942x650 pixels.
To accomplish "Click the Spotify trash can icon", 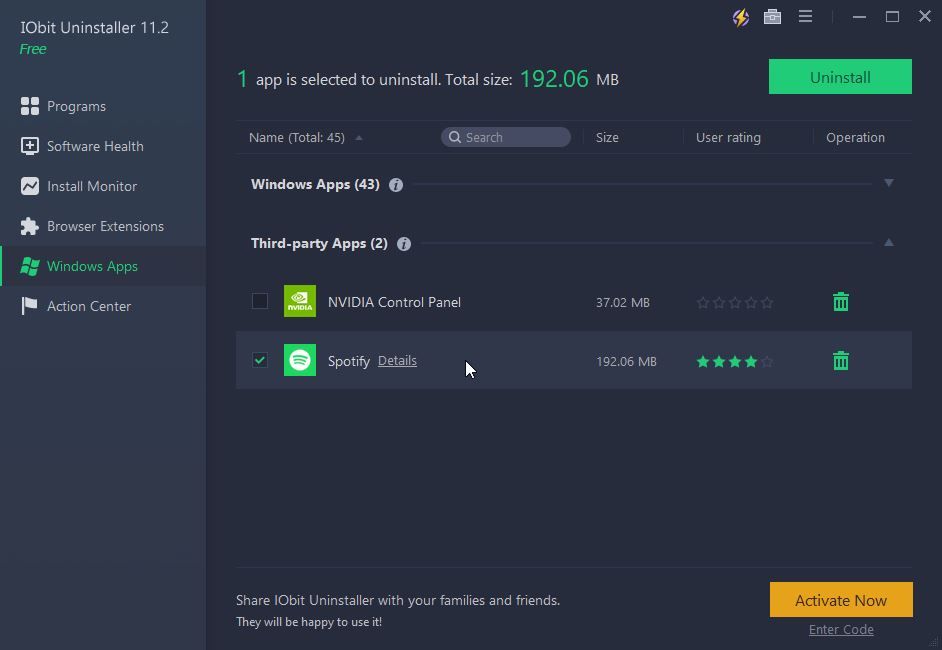I will [840, 361].
